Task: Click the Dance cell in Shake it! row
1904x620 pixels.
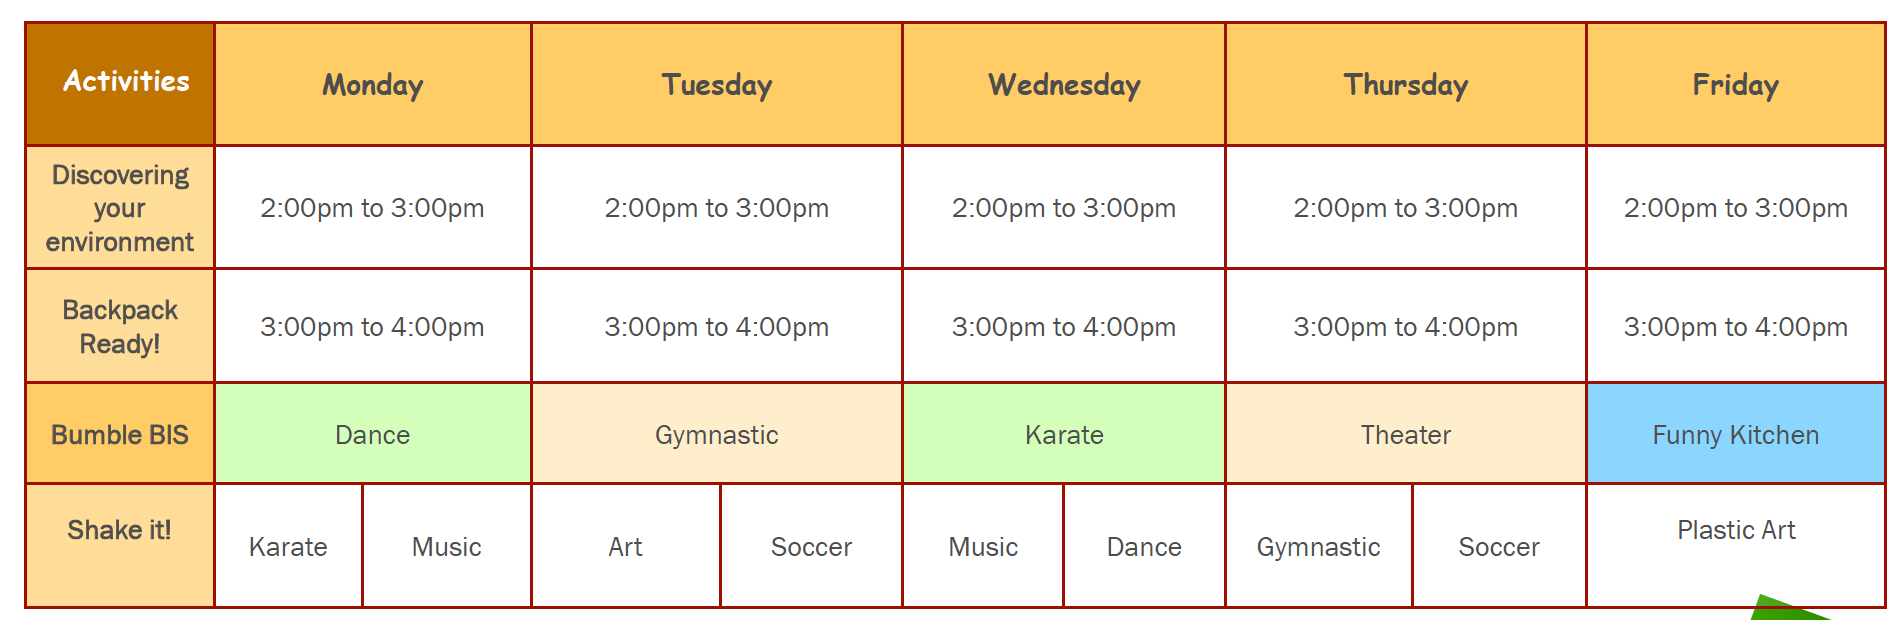Action: (x=1144, y=546)
